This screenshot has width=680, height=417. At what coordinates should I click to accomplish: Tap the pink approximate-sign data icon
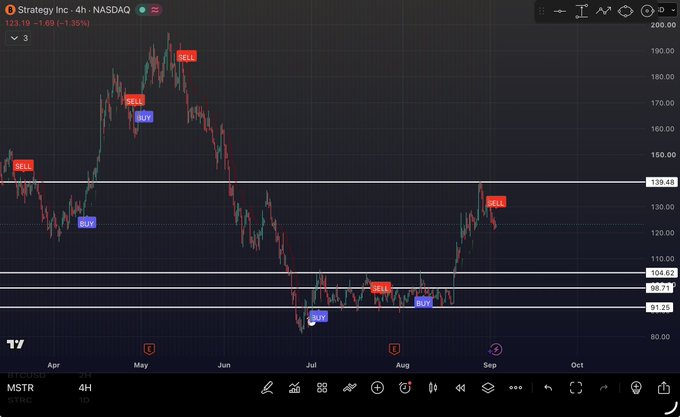tap(155, 10)
